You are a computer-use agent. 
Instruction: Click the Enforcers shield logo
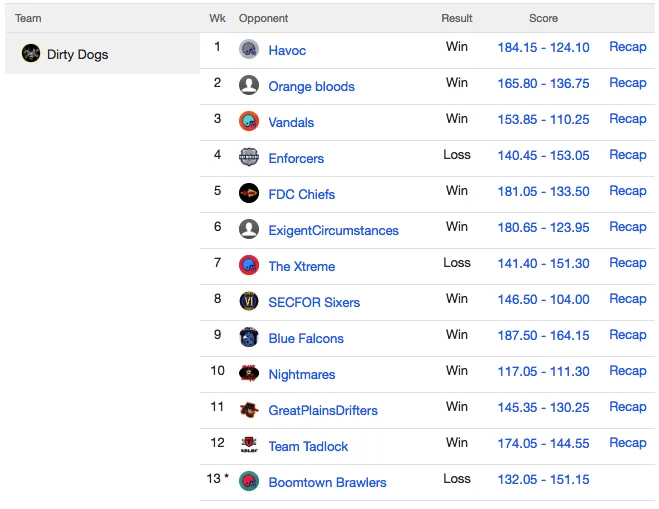(x=249, y=158)
